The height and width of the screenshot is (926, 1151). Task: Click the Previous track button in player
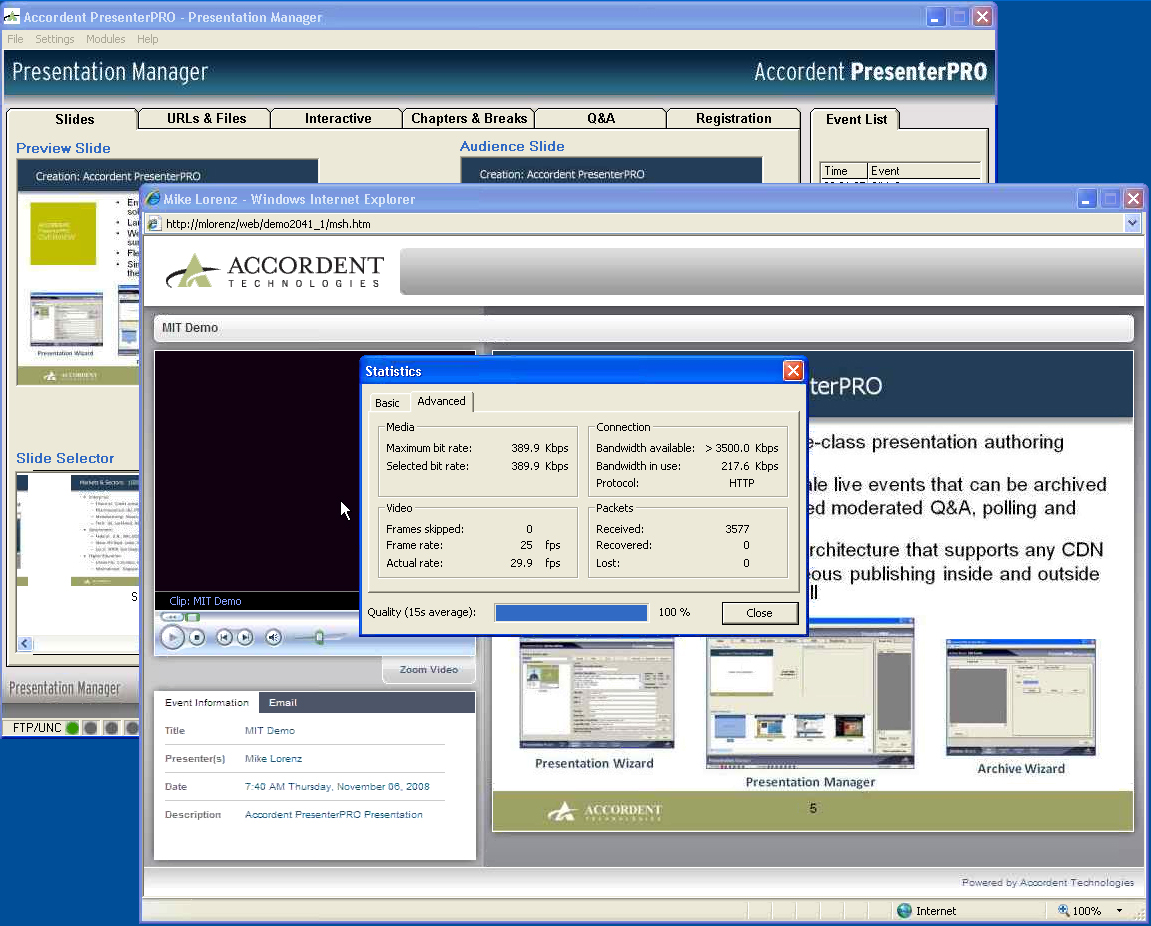point(225,637)
